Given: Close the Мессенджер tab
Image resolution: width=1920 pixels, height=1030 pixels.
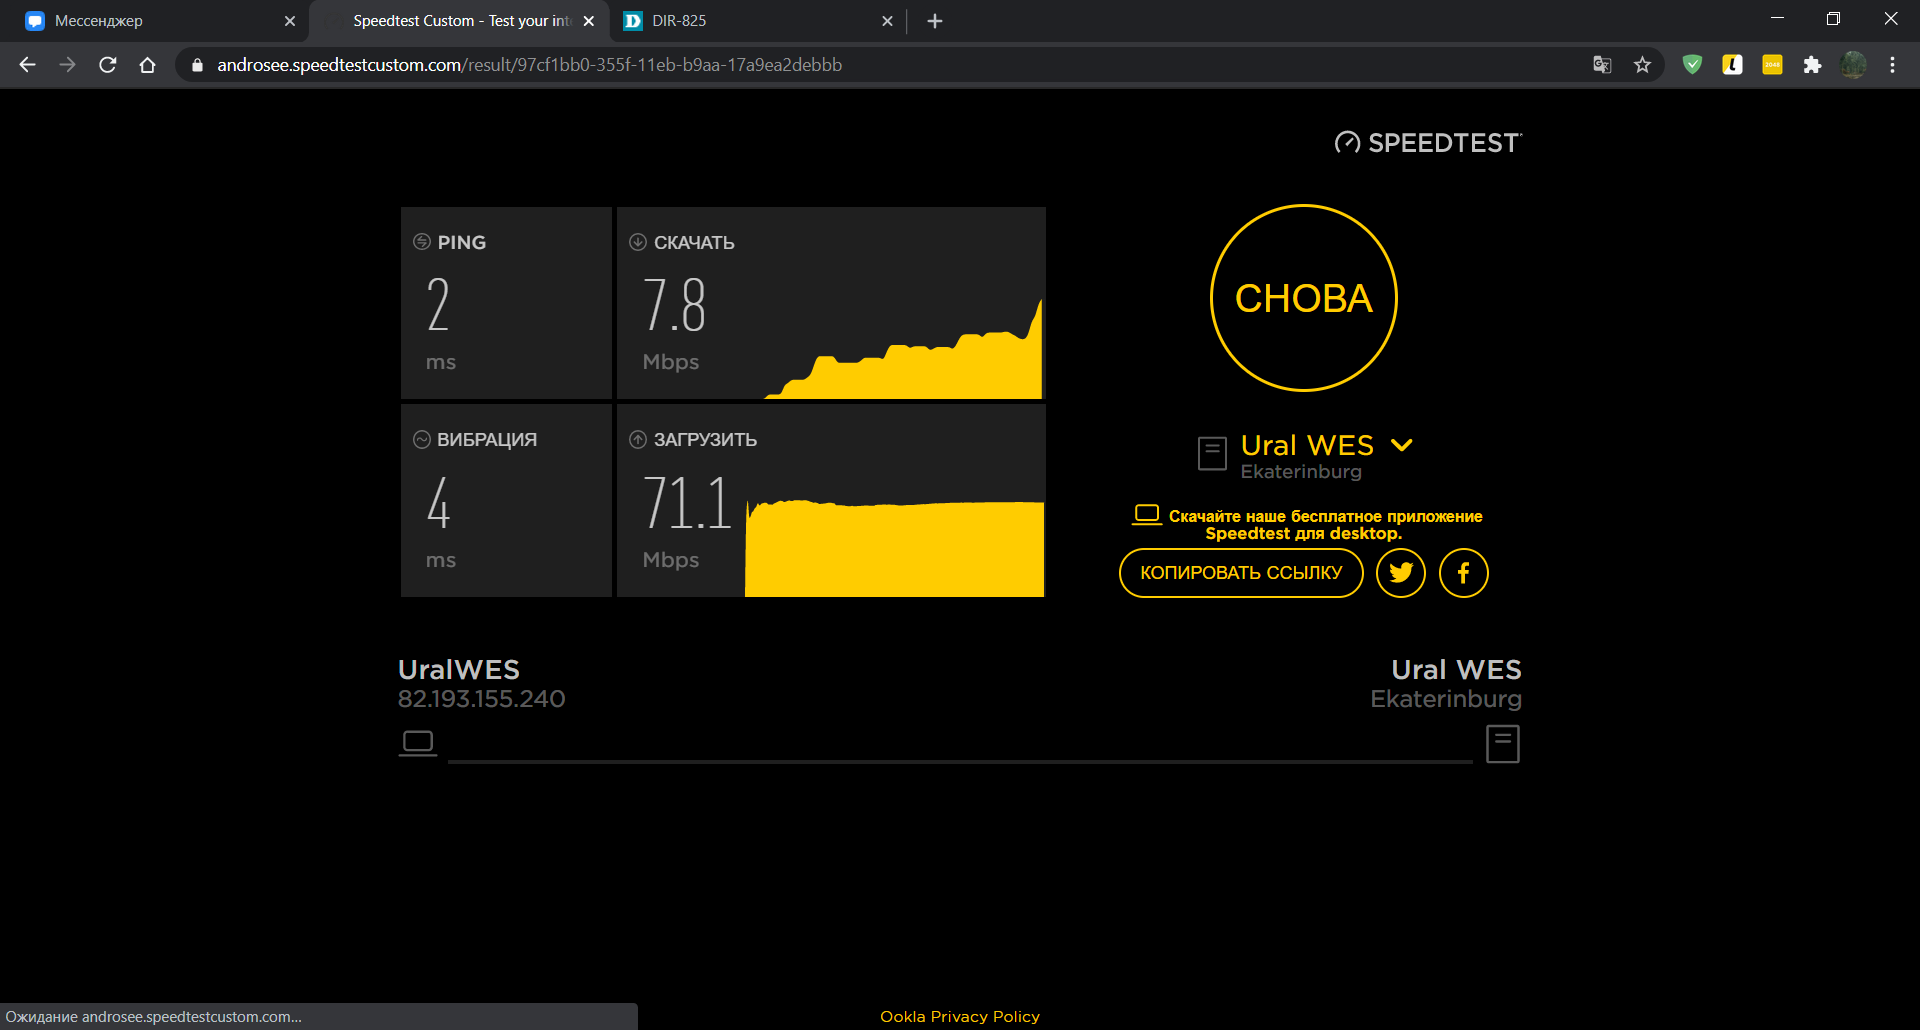Looking at the screenshot, I should coord(290,21).
